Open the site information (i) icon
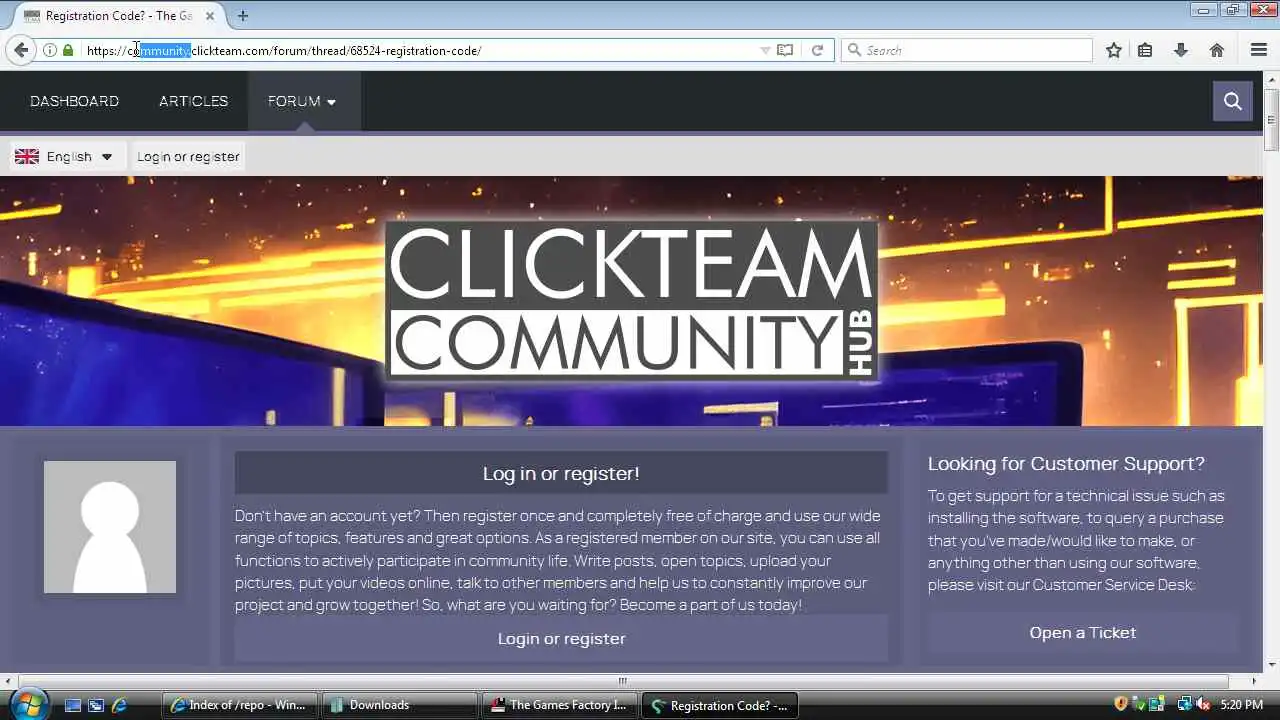 coord(49,50)
